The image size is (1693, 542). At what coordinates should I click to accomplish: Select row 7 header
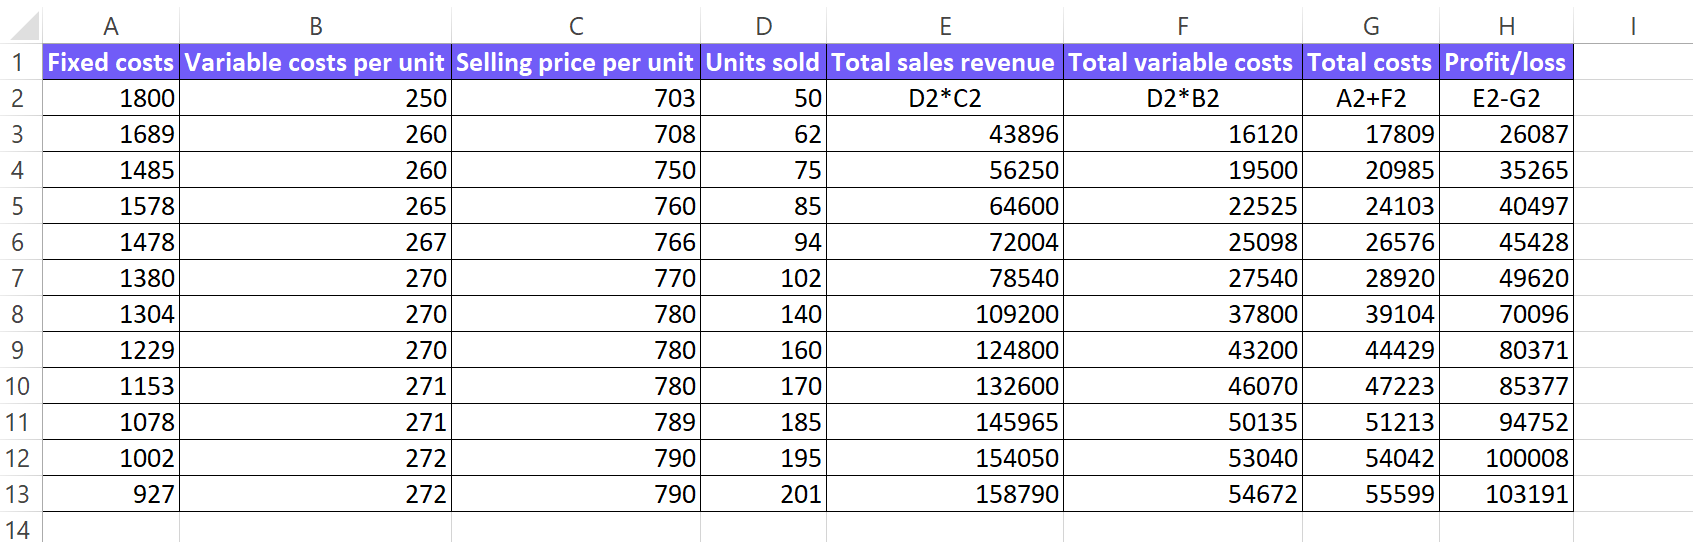21,278
